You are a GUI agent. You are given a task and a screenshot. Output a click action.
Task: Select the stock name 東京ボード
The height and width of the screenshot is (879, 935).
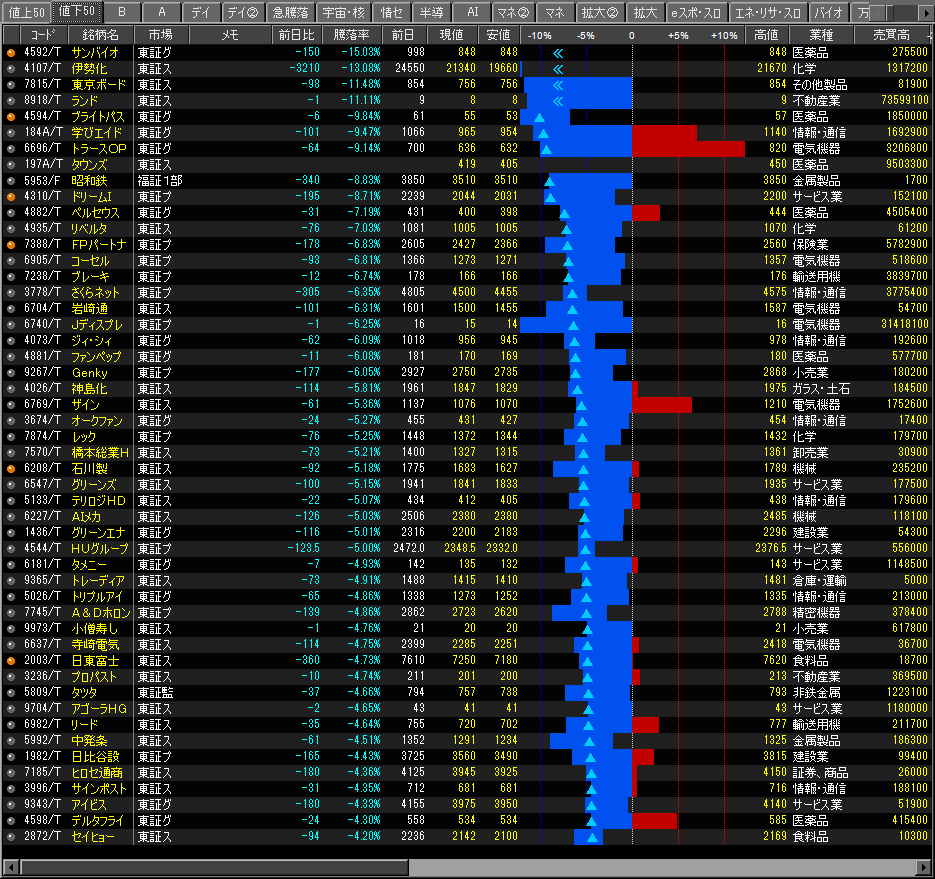tap(98, 85)
